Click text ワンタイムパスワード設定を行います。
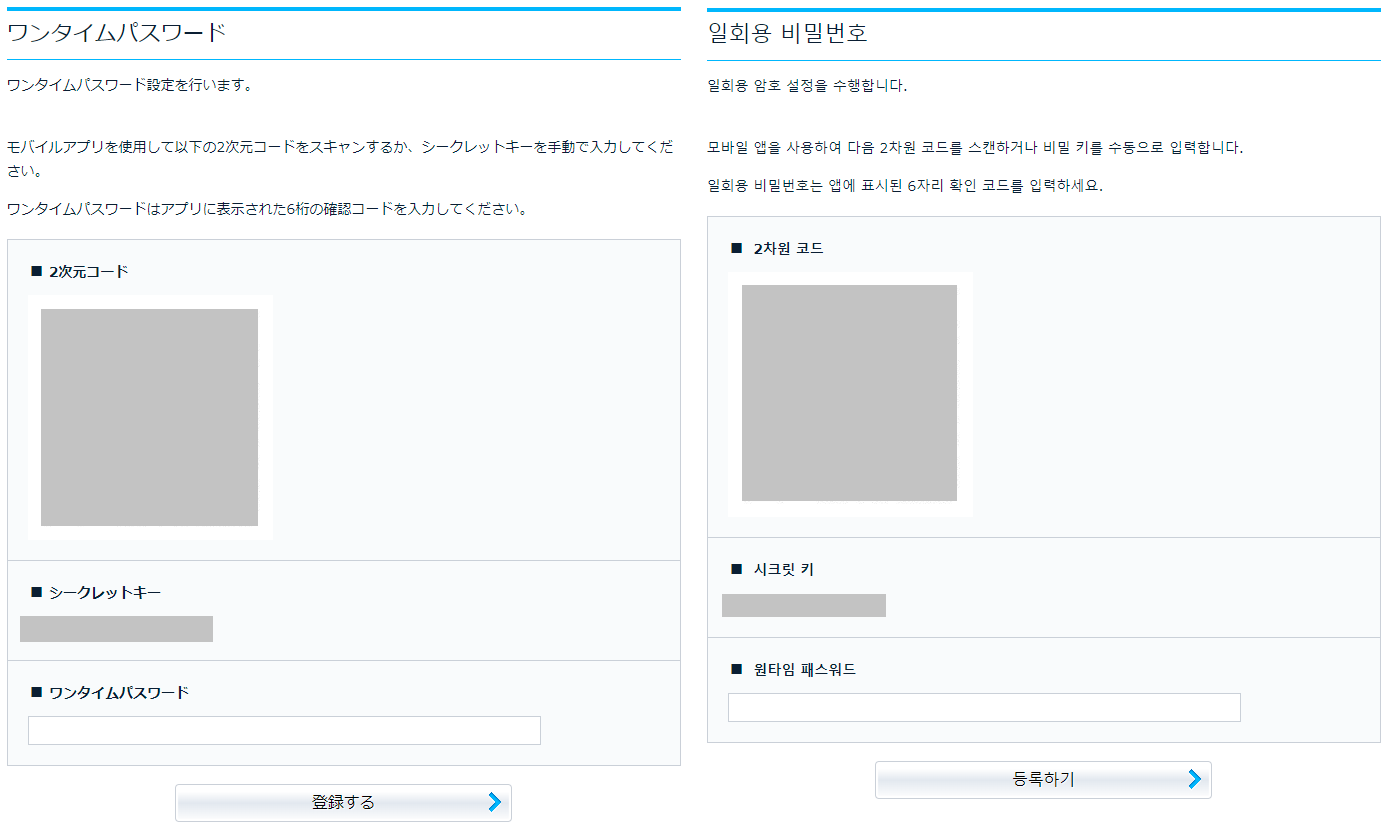The height and width of the screenshot is (833, 1387). click(130, 85)
